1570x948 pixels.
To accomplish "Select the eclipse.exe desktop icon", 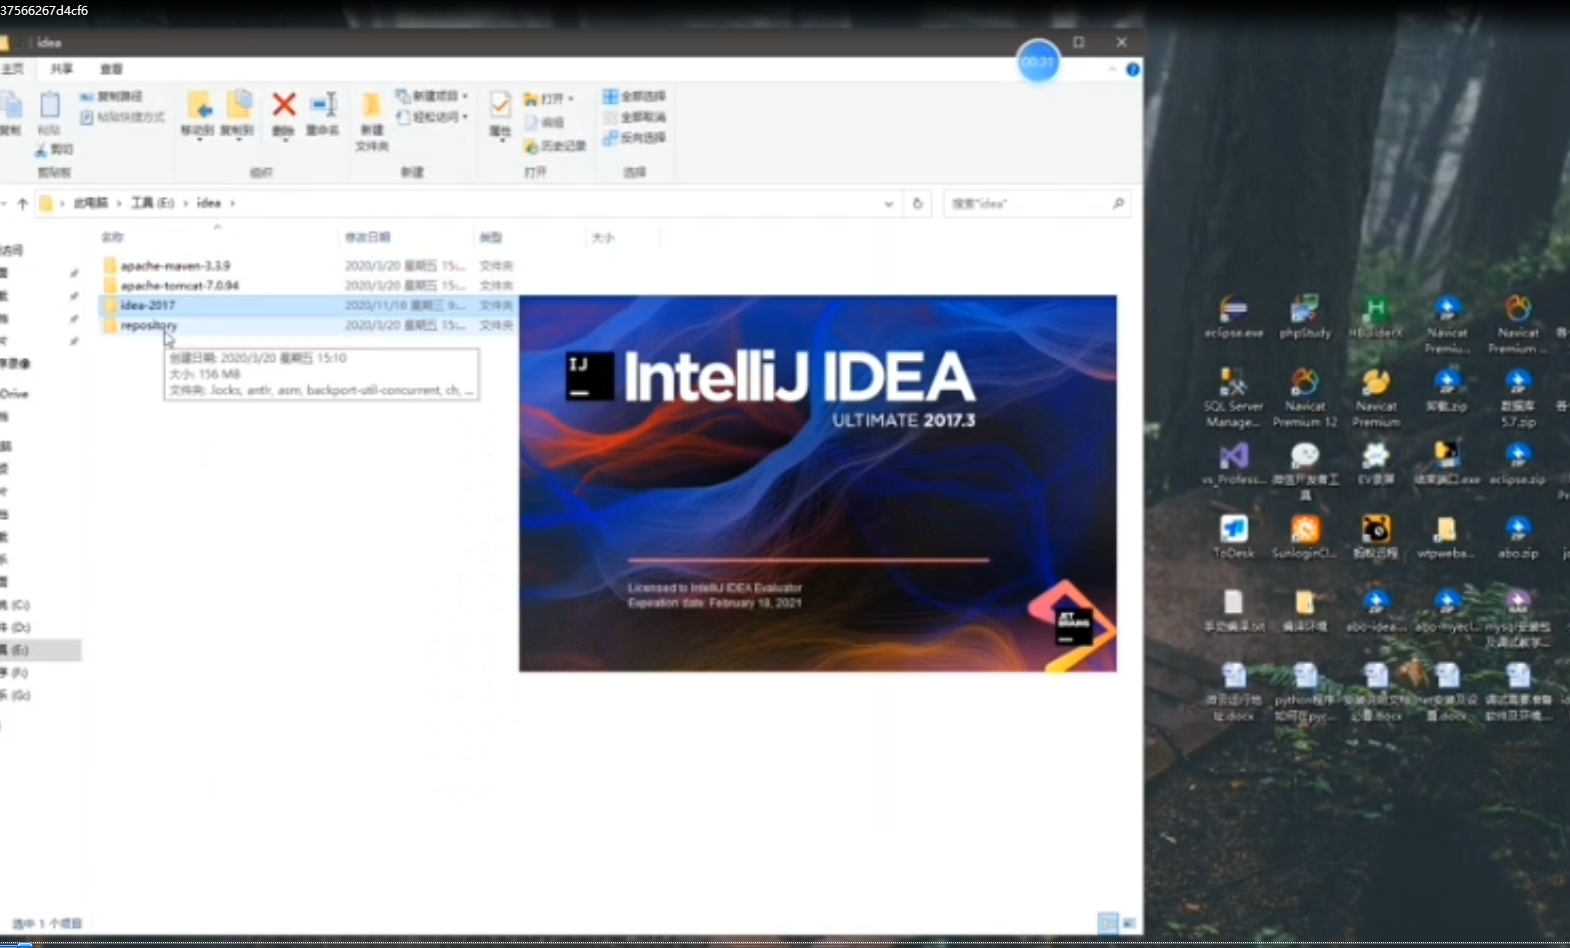I will (x=1233, y=317).
